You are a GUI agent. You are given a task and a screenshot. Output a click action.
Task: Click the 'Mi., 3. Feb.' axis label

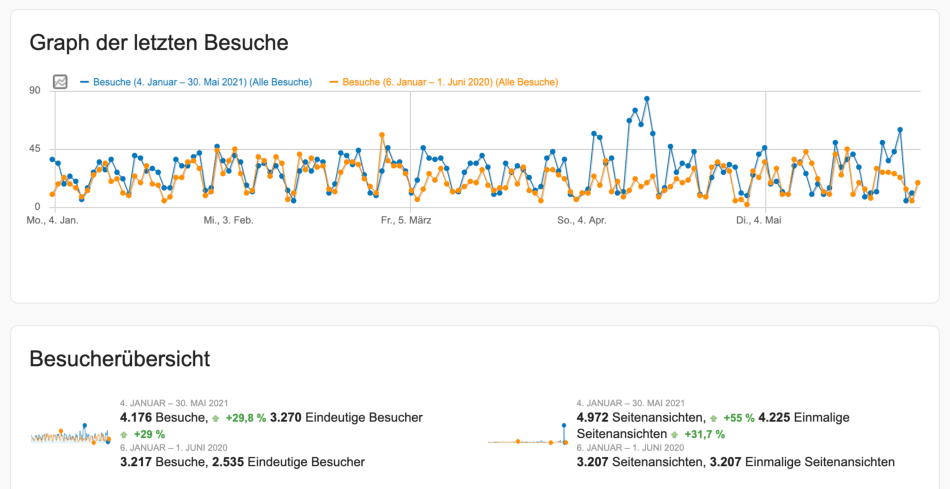pos(229,219)
